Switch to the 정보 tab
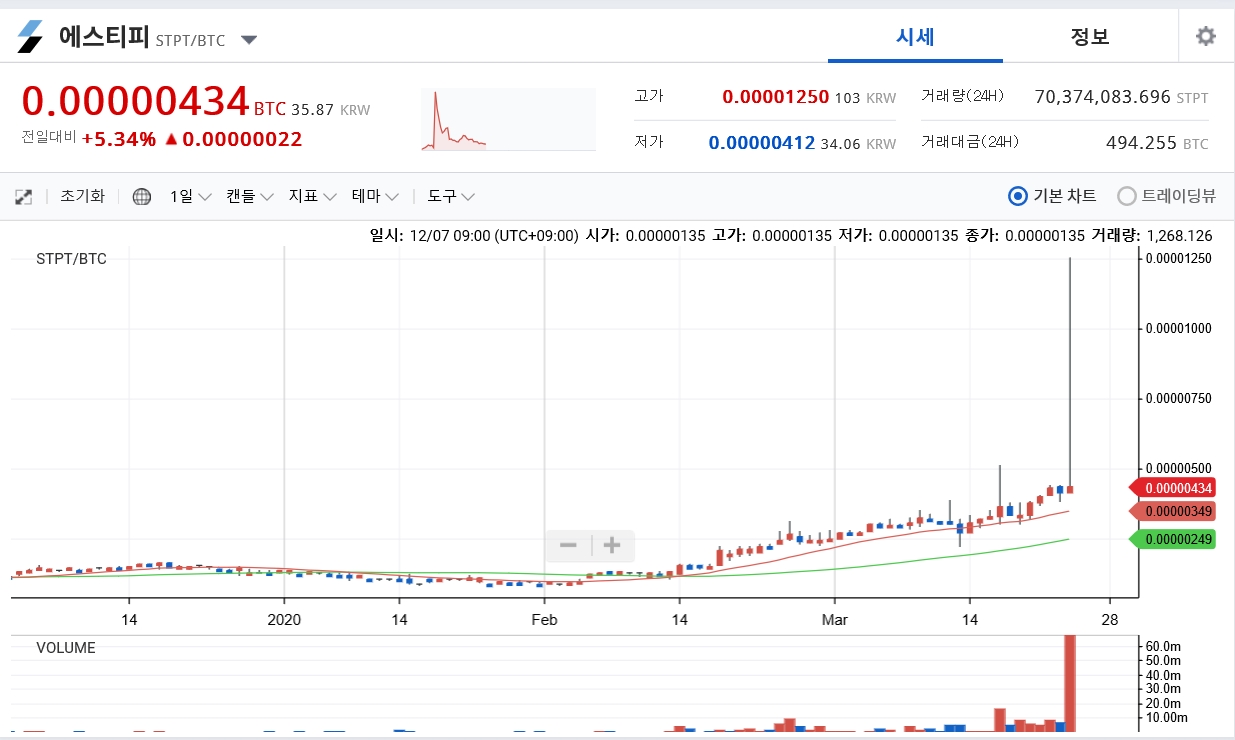This screenshot has height=740, width=1235. click(x=1090, y=37)
